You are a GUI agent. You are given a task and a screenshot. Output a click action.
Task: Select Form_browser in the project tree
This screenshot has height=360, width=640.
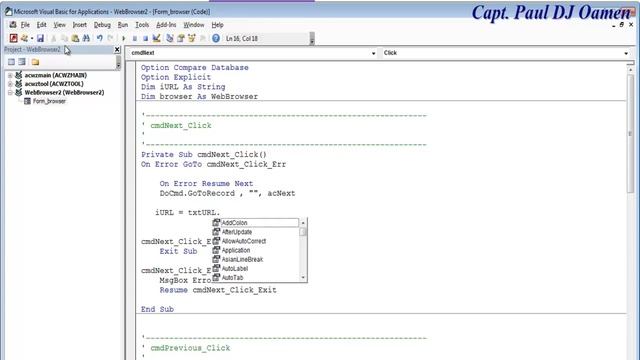49,101
